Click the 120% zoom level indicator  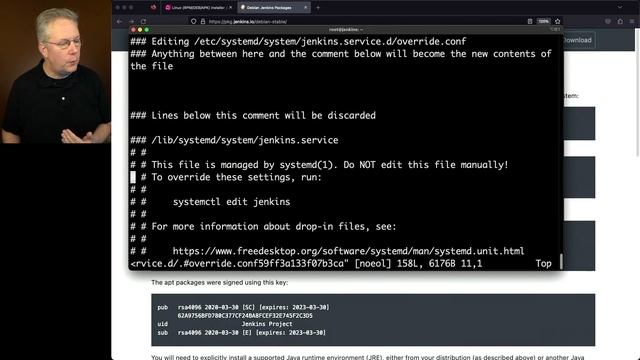(x=543, y=21)
